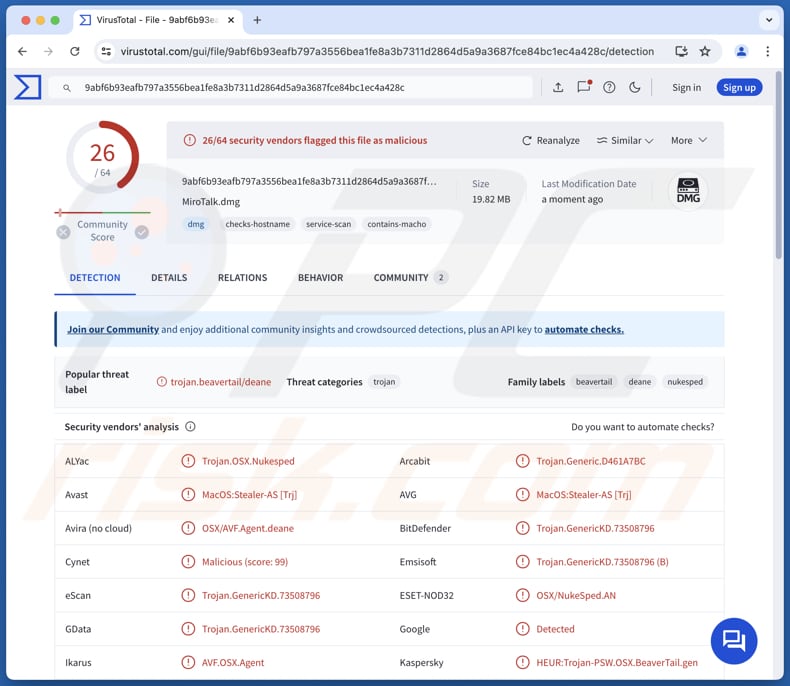The width and height of the screenshot is (790, 686).
Task: Click the beavertail family label
Action: (594, 382)
